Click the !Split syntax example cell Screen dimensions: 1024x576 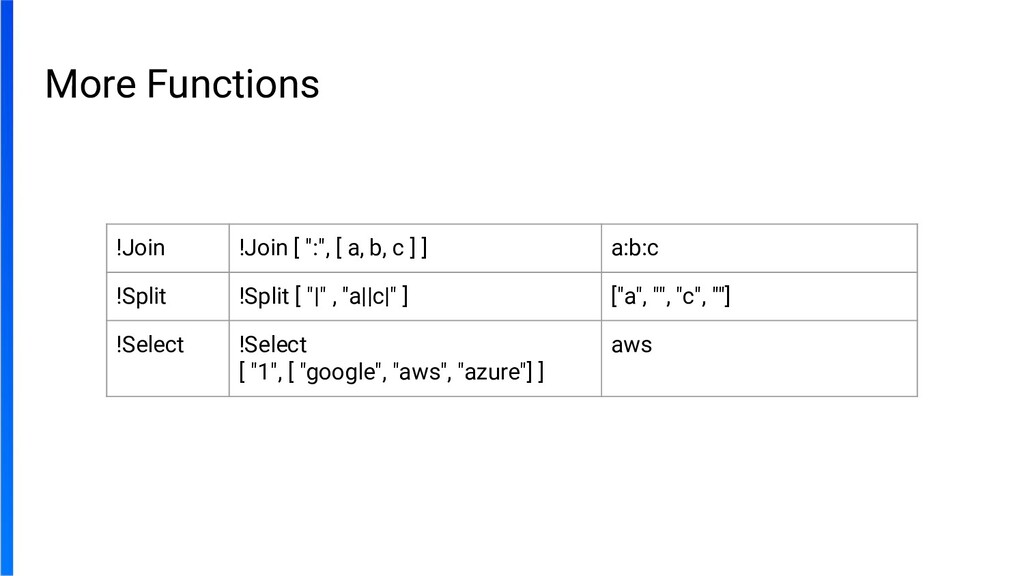pyautogui.click(x=322, y=296)
